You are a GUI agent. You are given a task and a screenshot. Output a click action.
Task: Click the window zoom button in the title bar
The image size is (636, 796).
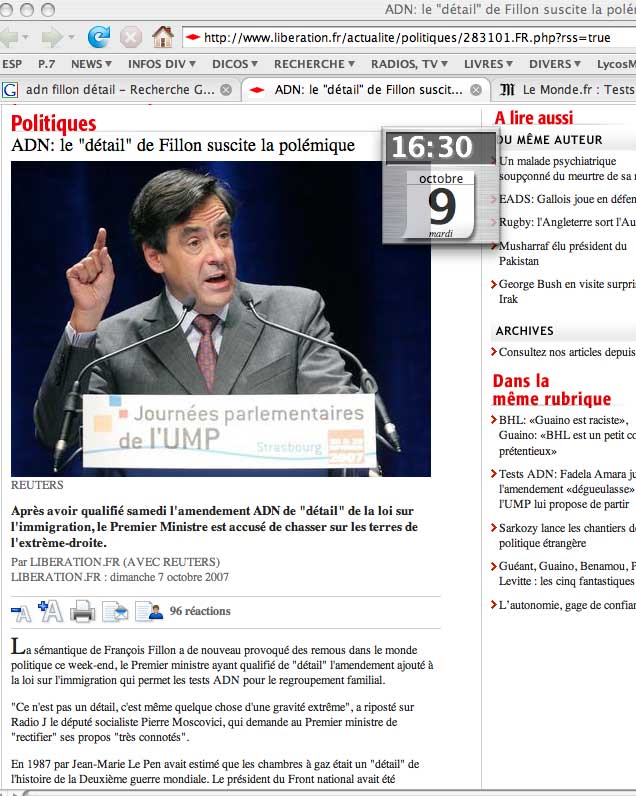coord(48,10)
